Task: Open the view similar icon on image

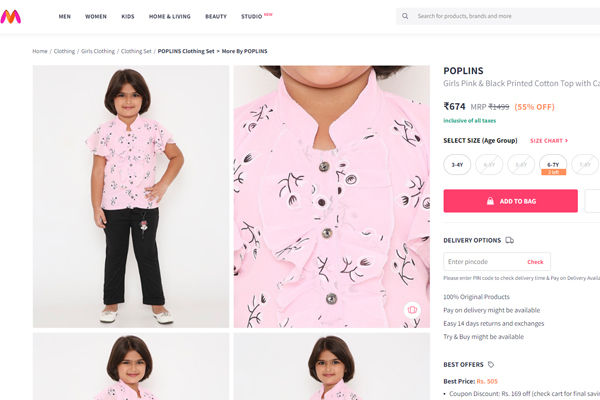Action: (x=411, y=311)
